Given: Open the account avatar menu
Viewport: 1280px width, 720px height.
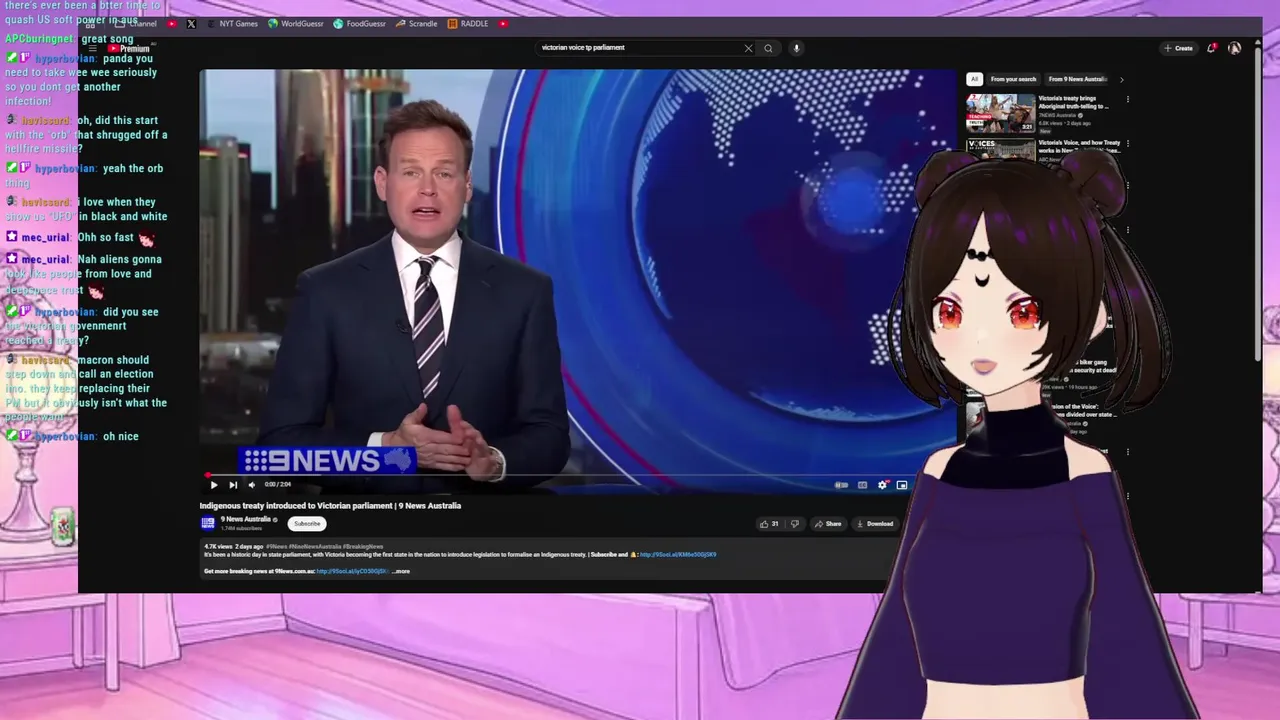Looking at the screenshot, I should click(1234, 48).
